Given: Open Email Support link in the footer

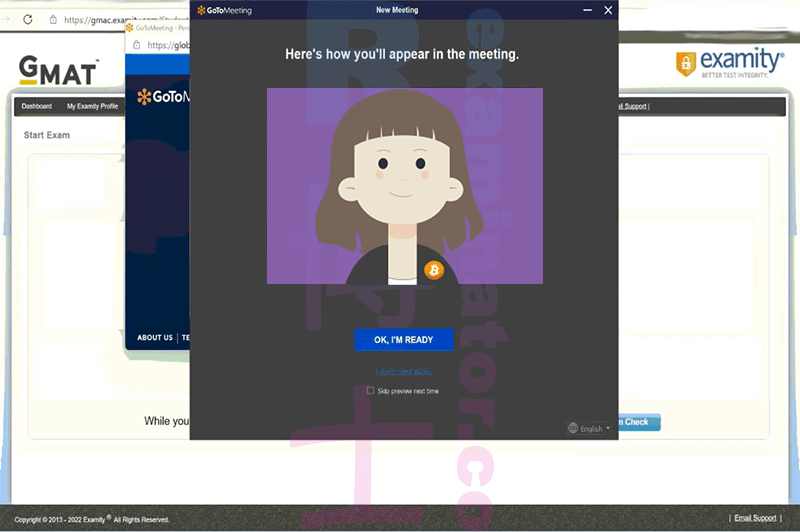Looking at the screenshot, I should (x=755, y=518).
